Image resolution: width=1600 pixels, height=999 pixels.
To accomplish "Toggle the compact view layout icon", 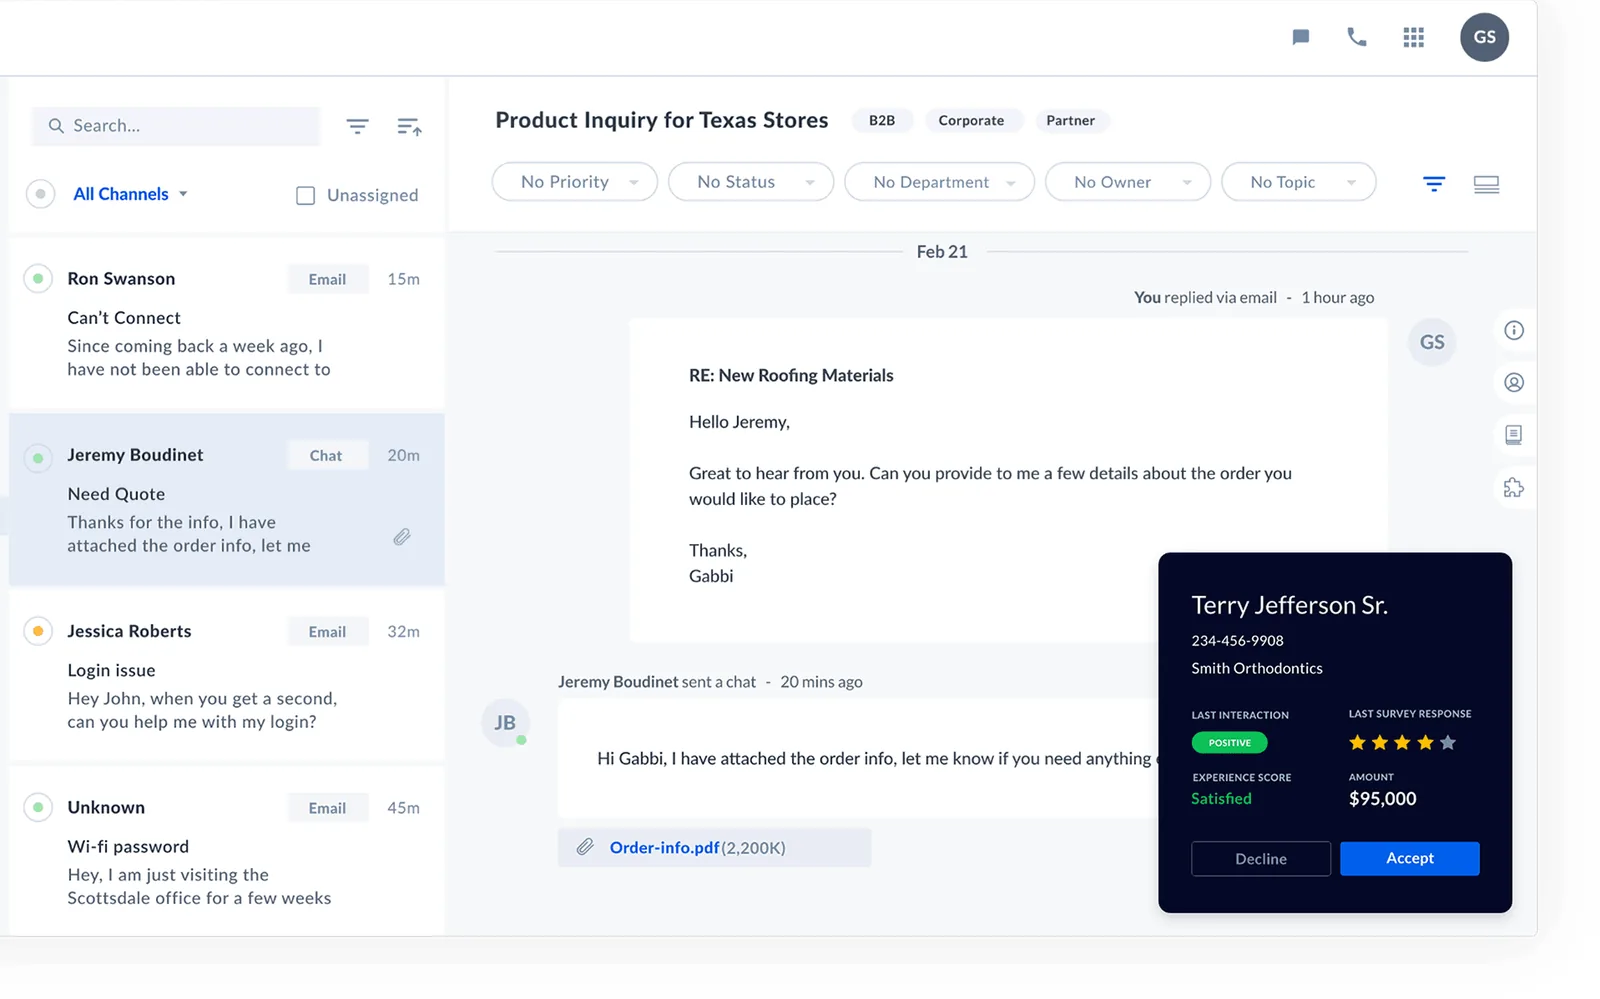I will (1486, 184).
